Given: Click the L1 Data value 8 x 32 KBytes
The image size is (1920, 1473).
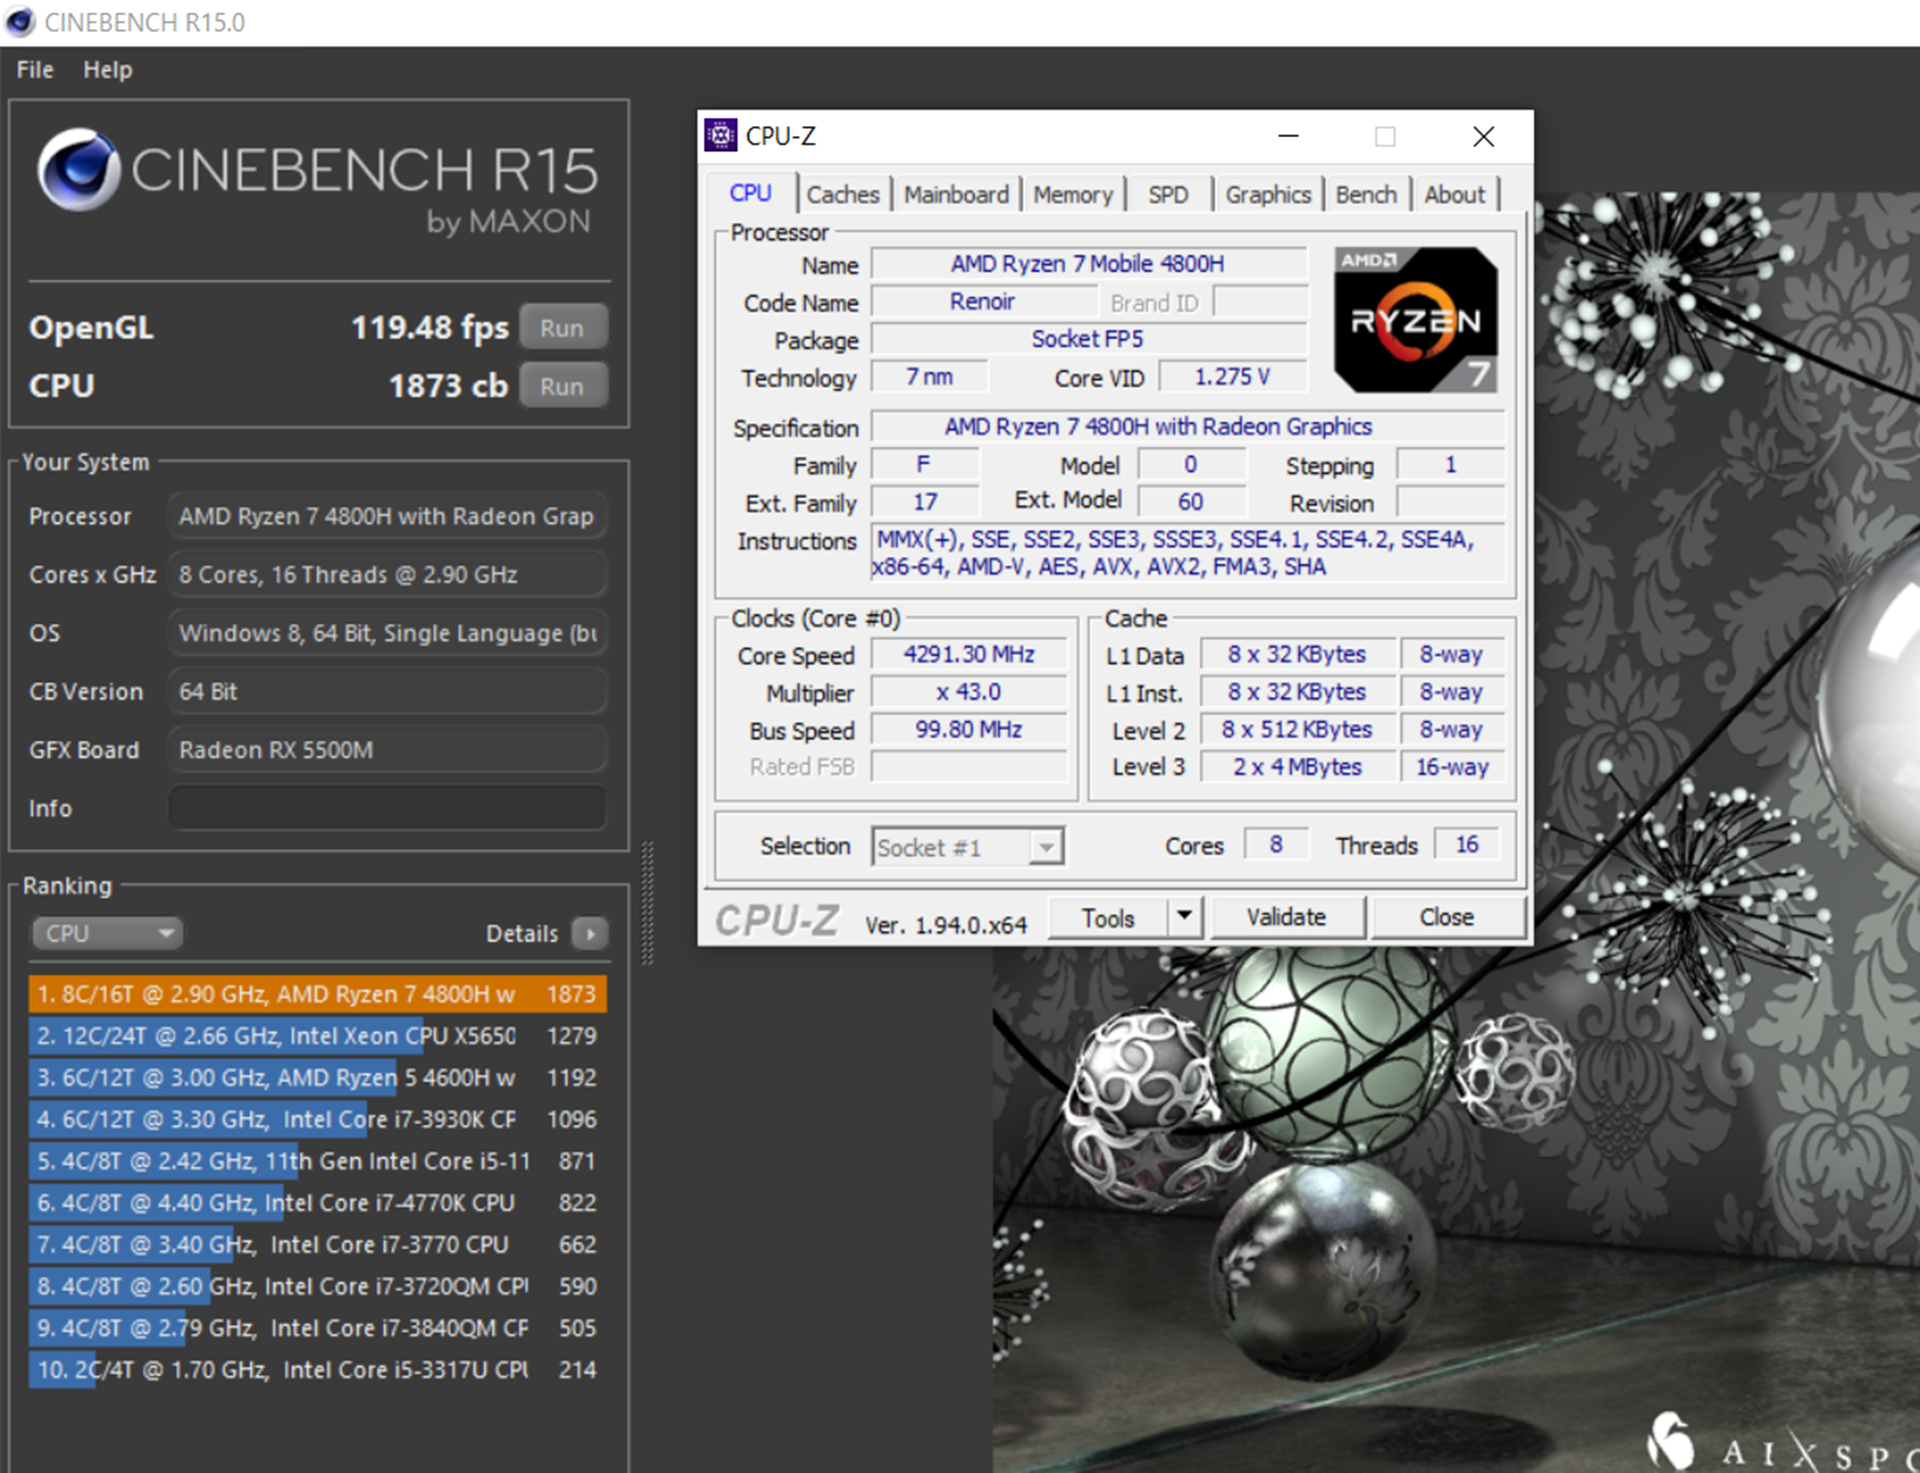Looking at the screenshot, I should 1297,654.
